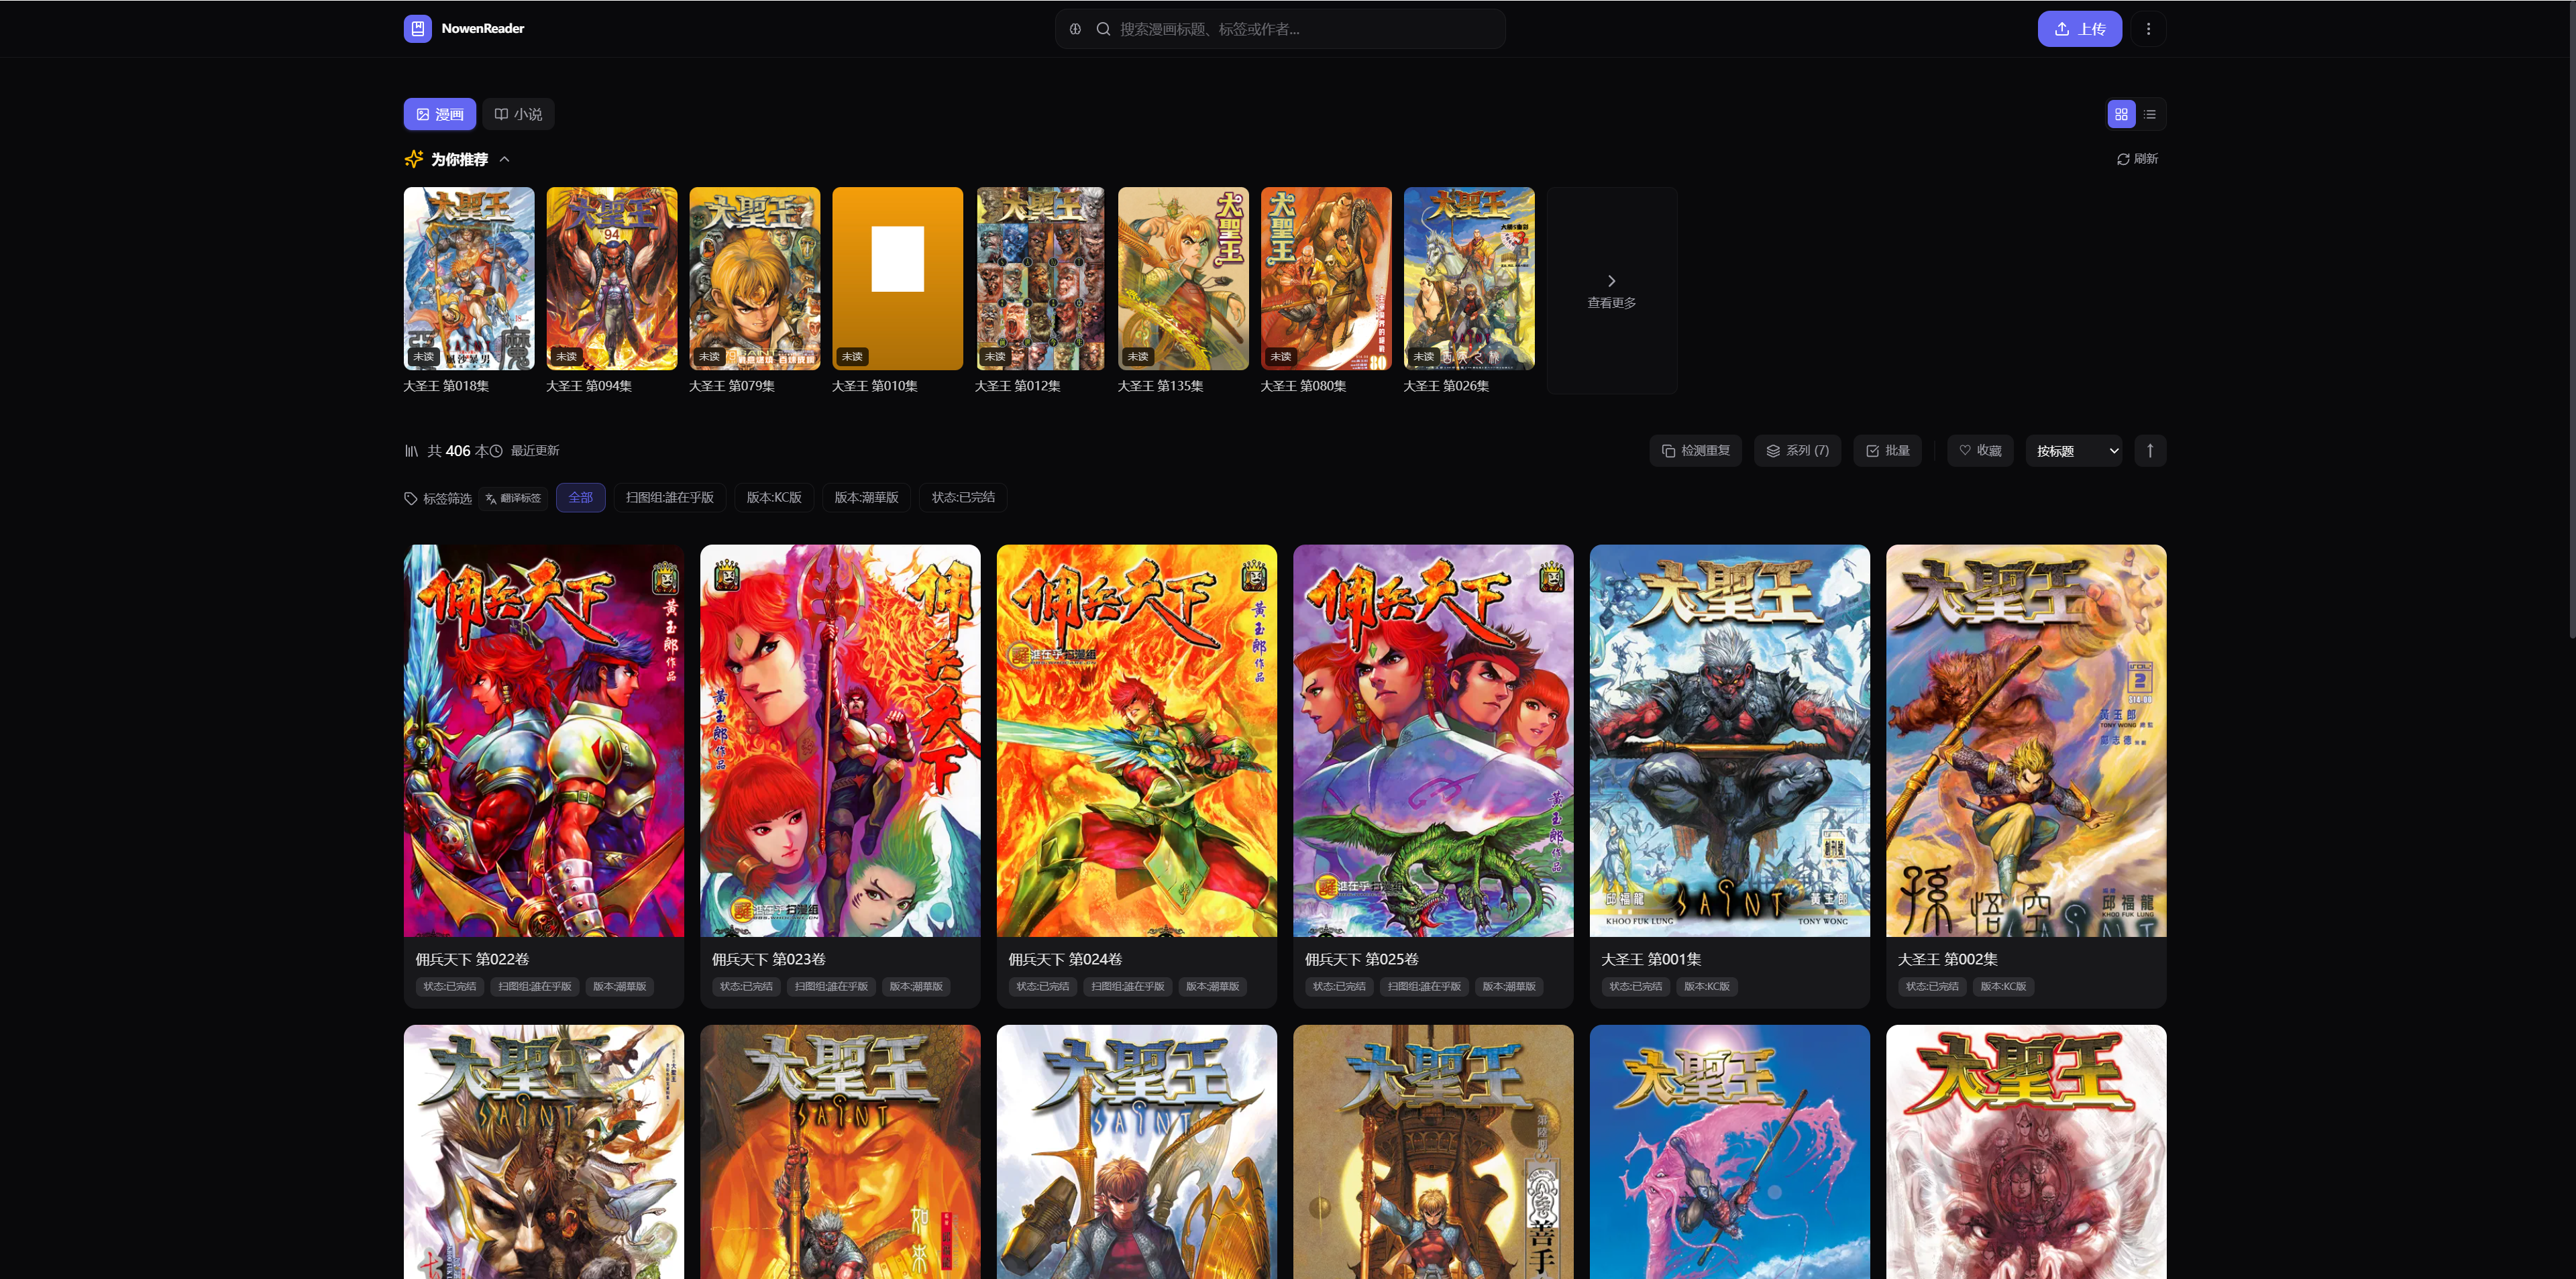Click the AI brain icon in search bar

coord(1075,29)
